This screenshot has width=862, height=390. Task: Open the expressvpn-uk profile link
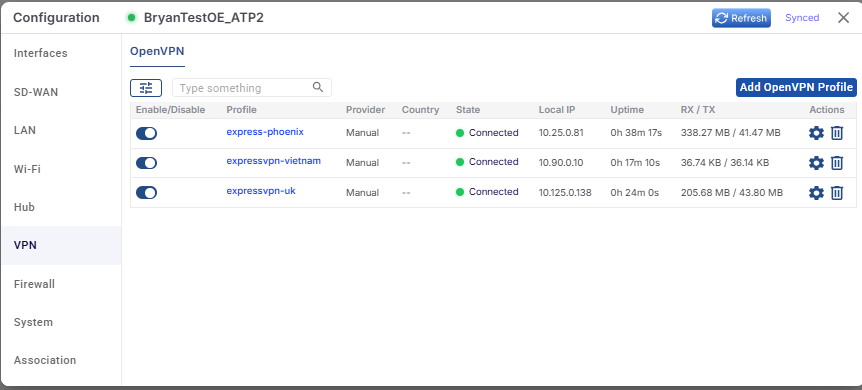point(261,191)
